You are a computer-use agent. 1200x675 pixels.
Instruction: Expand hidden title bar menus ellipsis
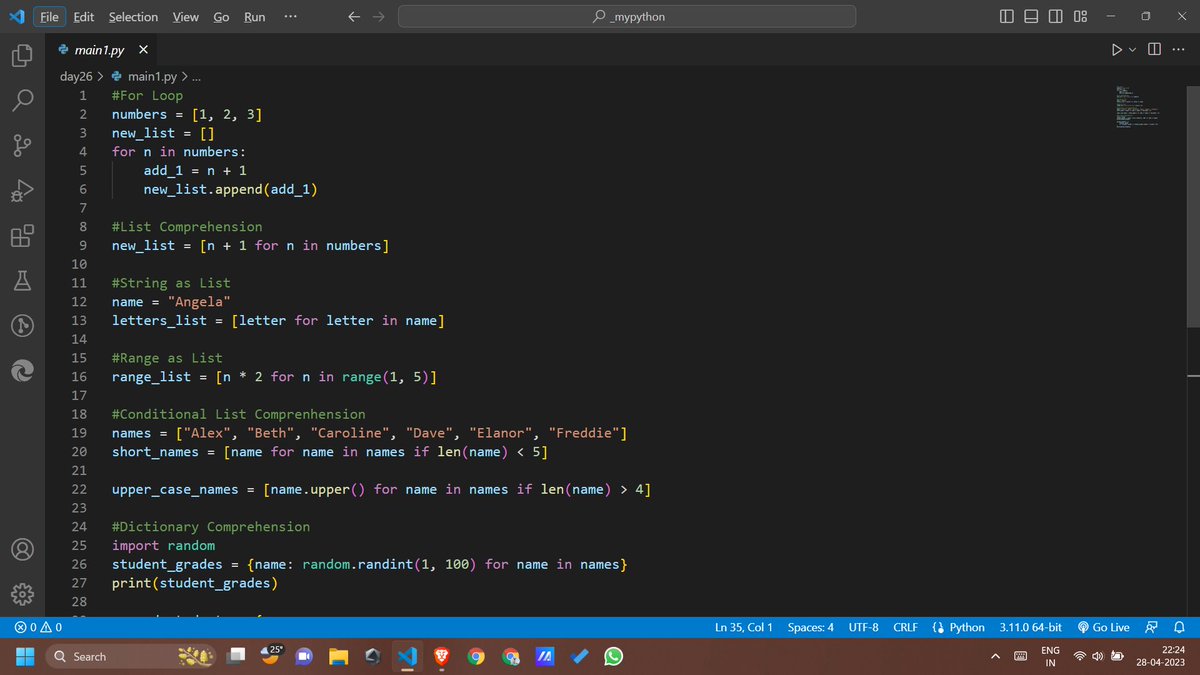[289, 16]
